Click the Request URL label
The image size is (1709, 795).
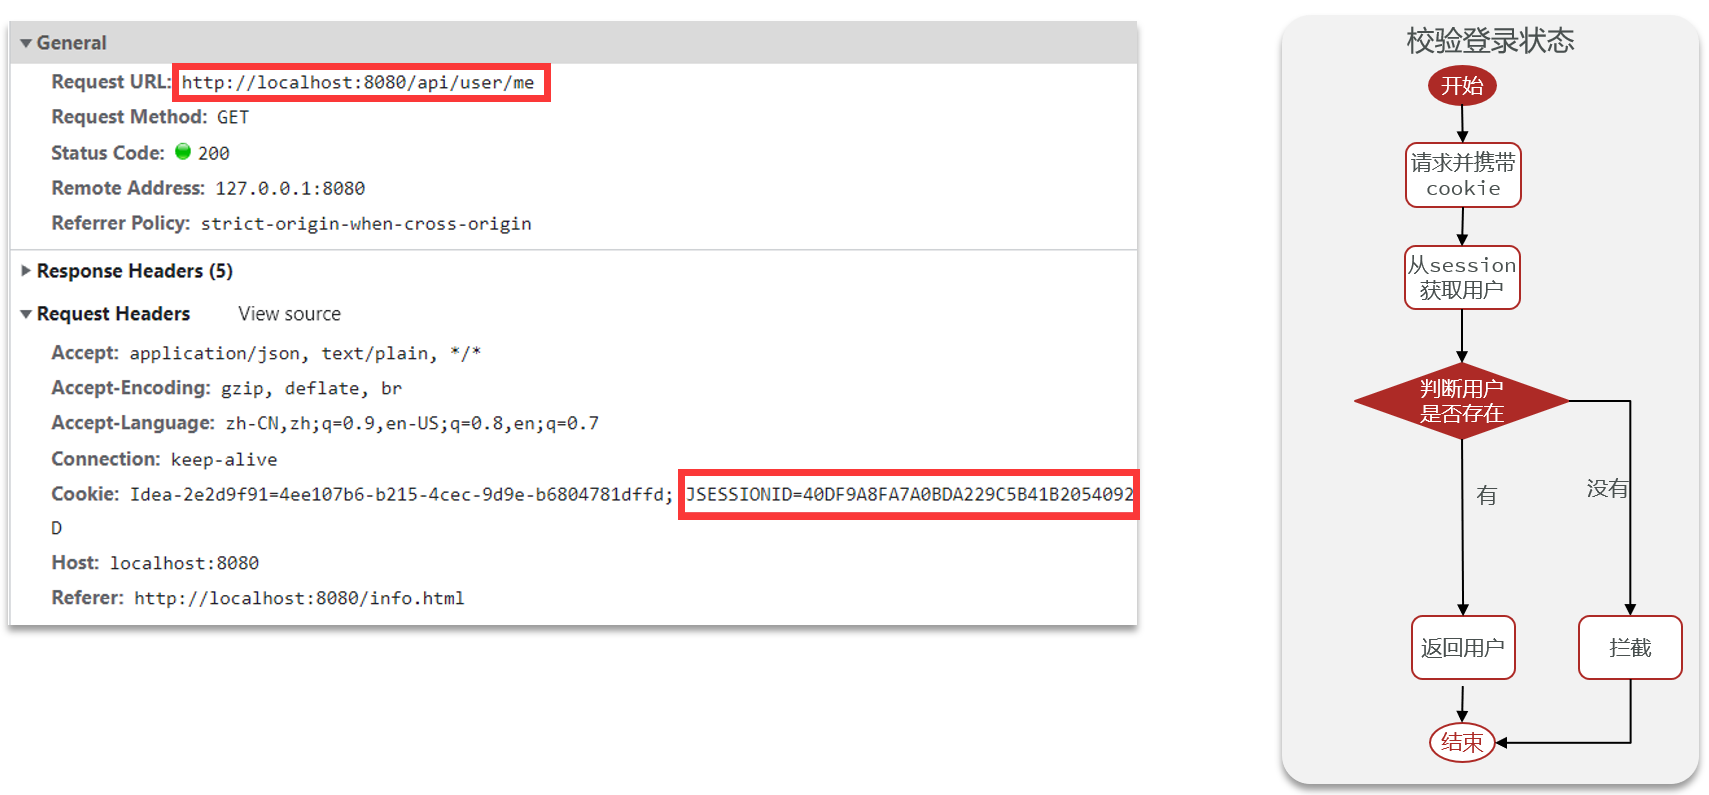111,82
